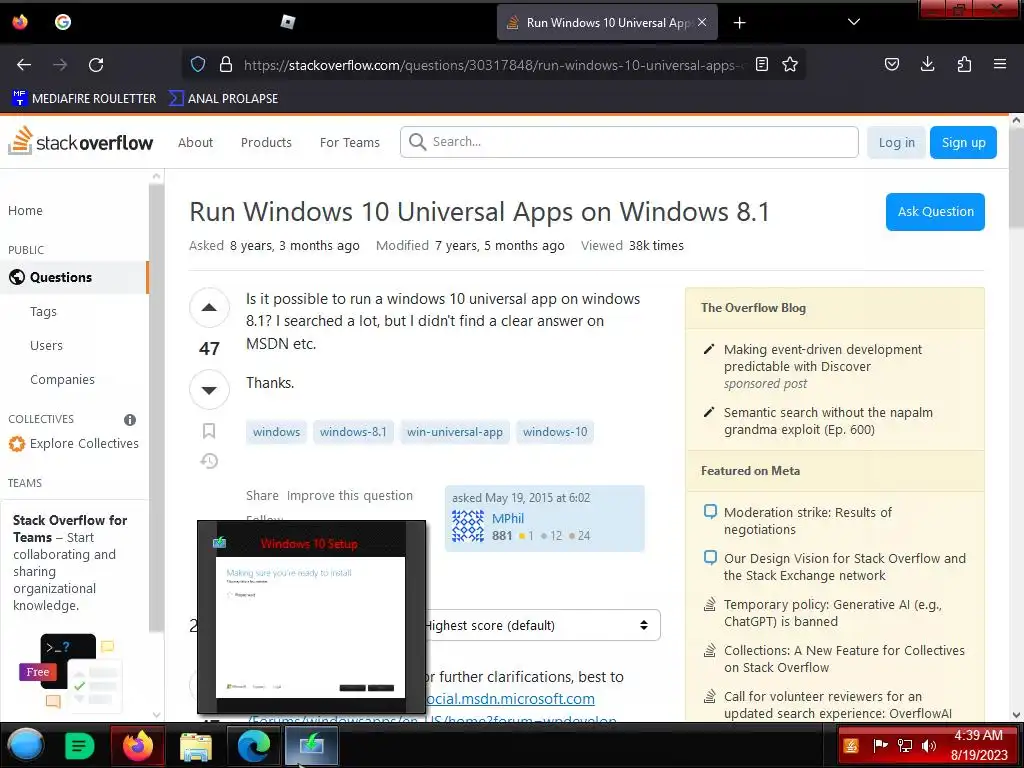Toggle reader view icon in address bar
Image resolution: width=1024 pixels, height=768 pixels.
761,64
